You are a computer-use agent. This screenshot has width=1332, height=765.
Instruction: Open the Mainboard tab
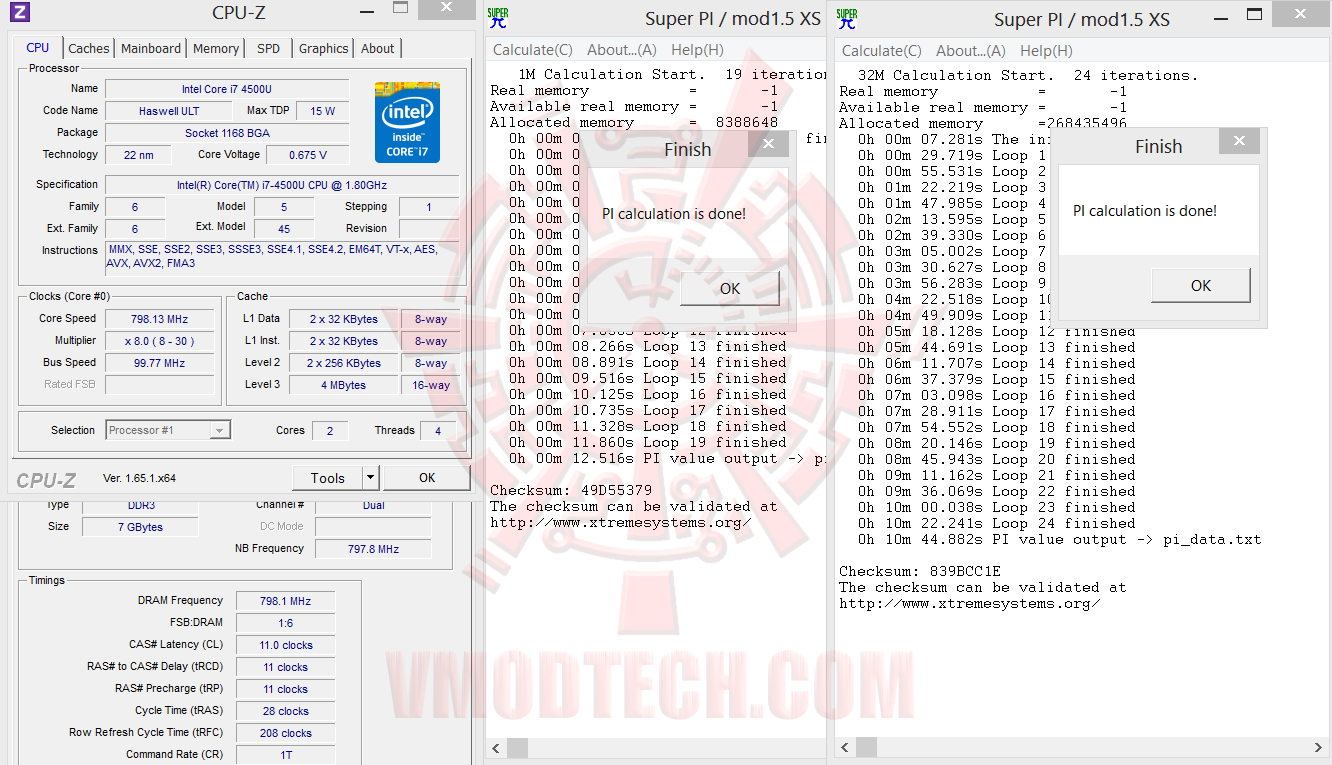click(151, 48)
